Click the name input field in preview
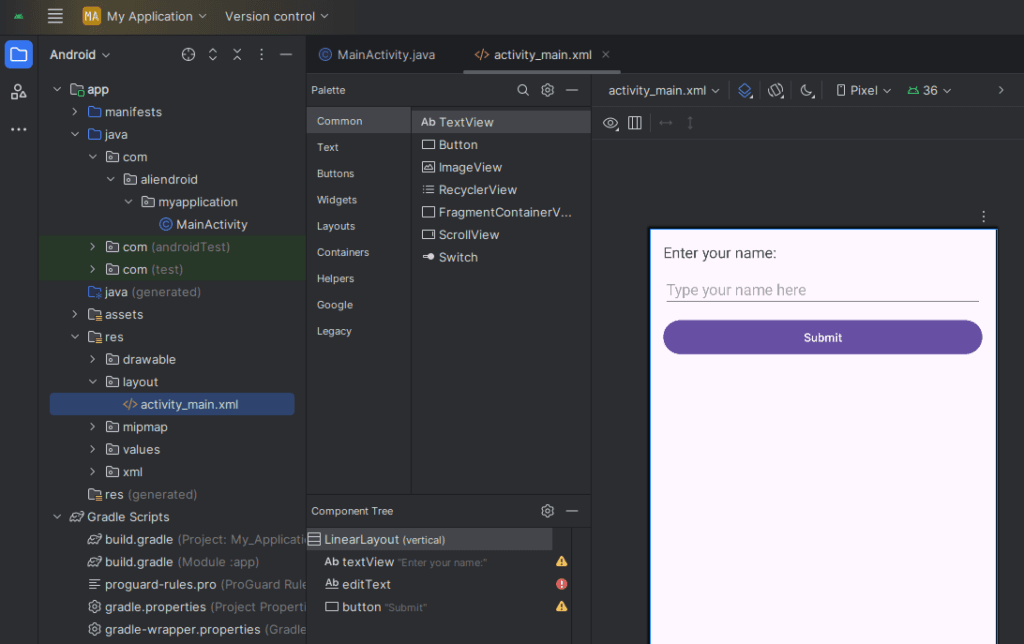This screenshot has height=644, width=1024. pyautogui.click(x=822, y=290)
